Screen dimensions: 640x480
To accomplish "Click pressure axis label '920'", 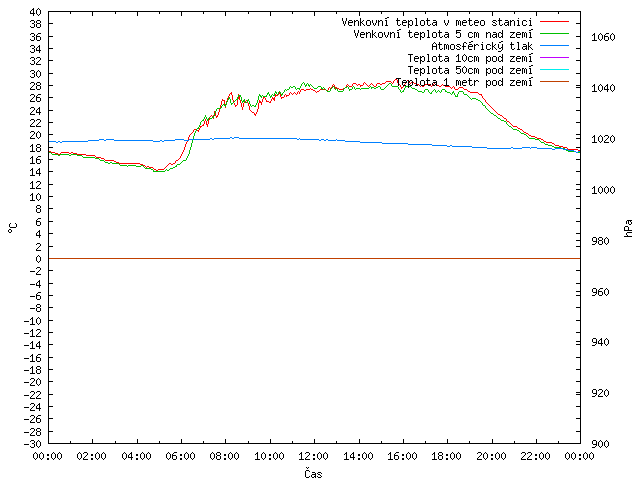I will pos(600,393).
